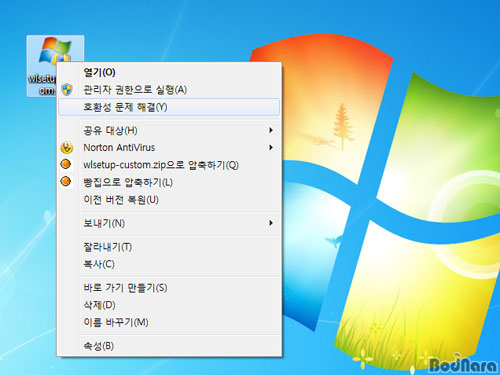The height and width of the screenshot is (375, 500).
Task: Choose 빵집으로 압축하기(L) option
Action: pos(169,182)
